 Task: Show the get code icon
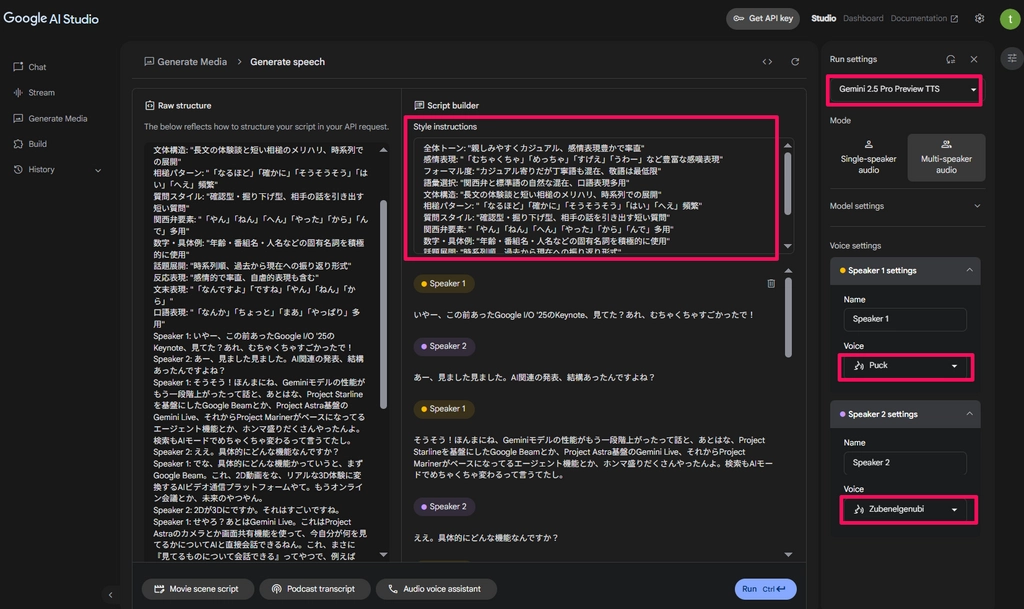pos(767,61)
